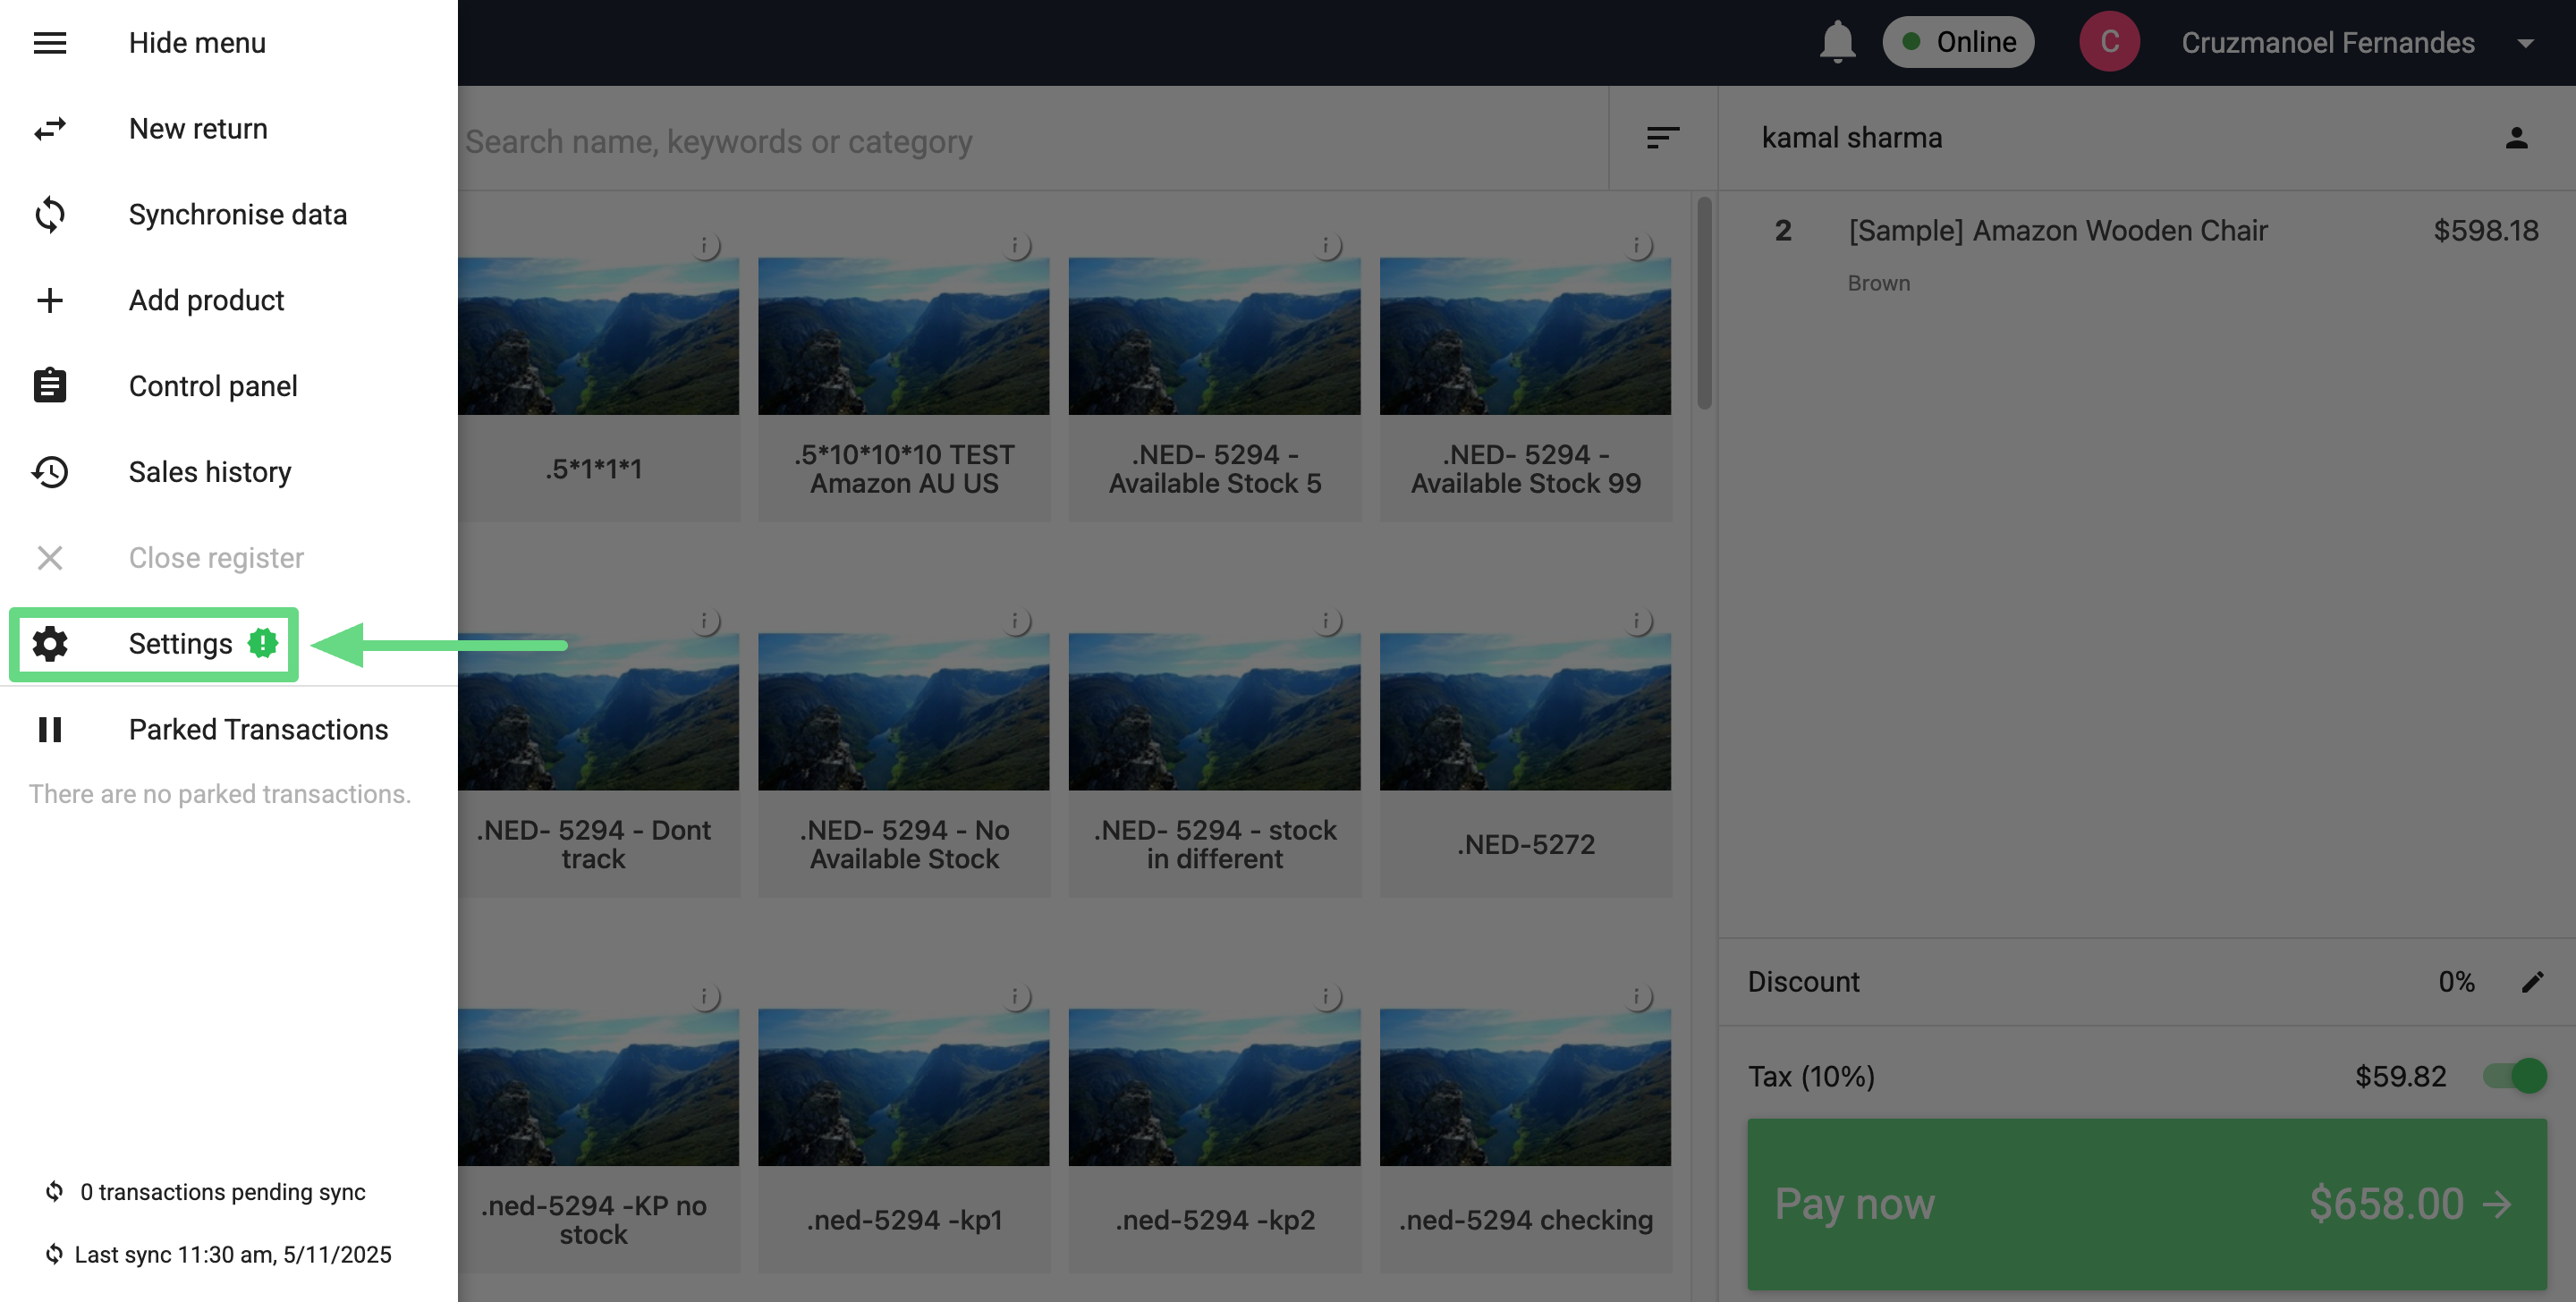Click the product list vertical scrollbar
Image resolution: width=2576 pixels, height=1302 pixels.
coord(1704,304)
